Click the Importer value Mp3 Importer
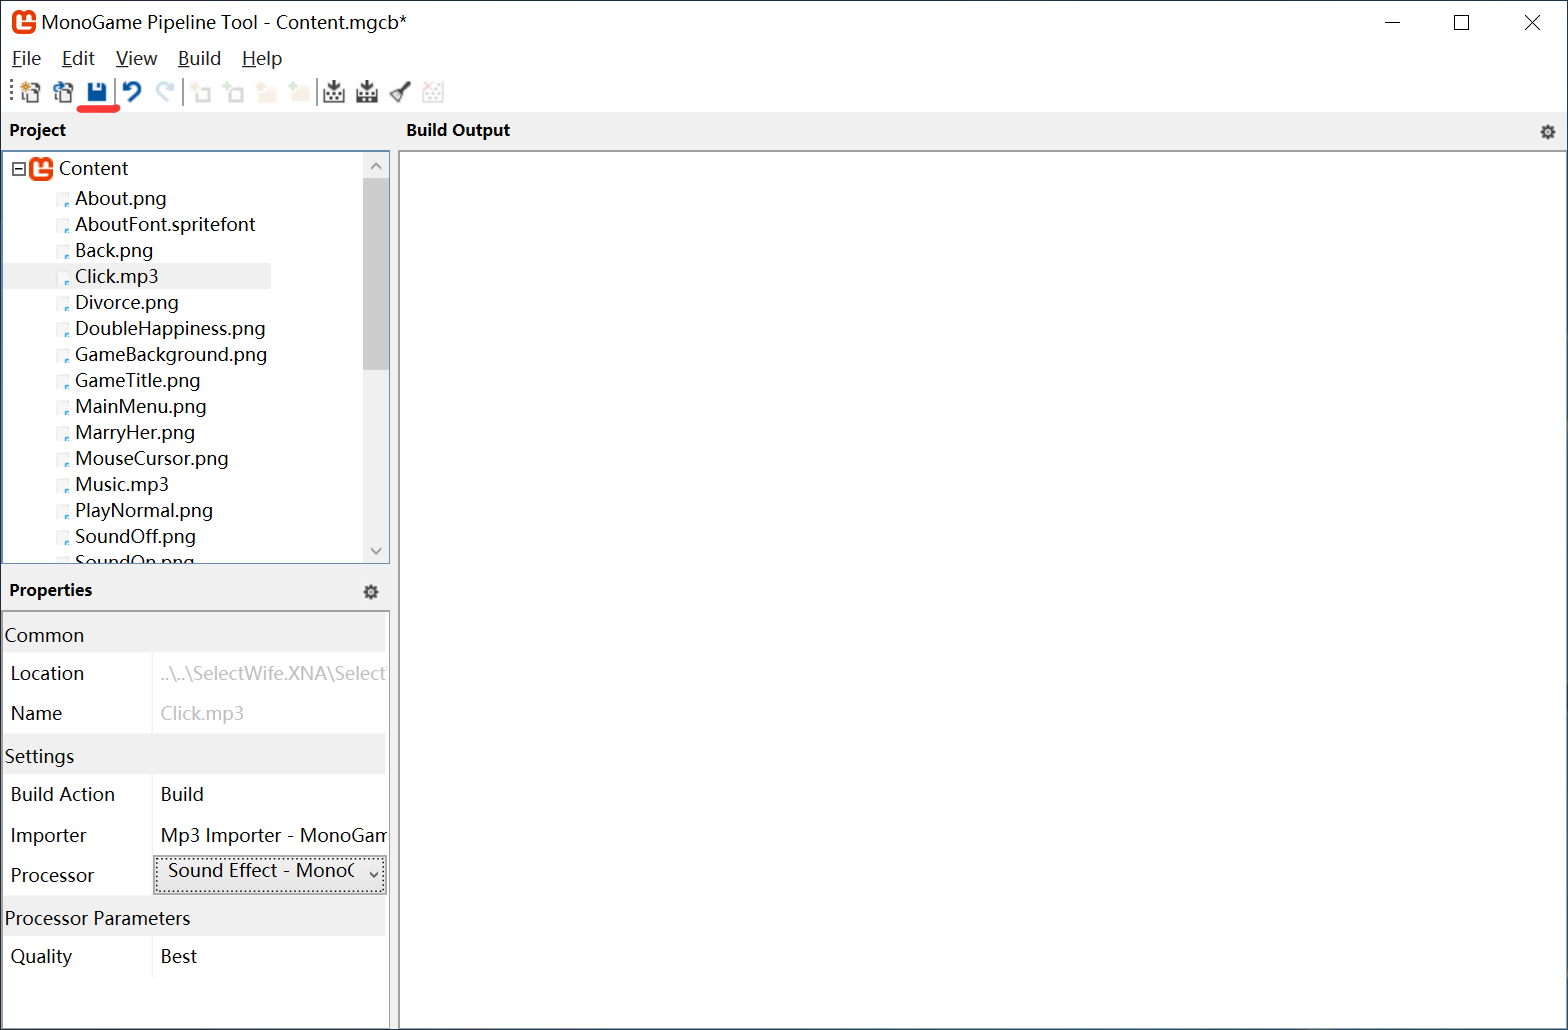1568x1030 pixels. tap(268, 835)
